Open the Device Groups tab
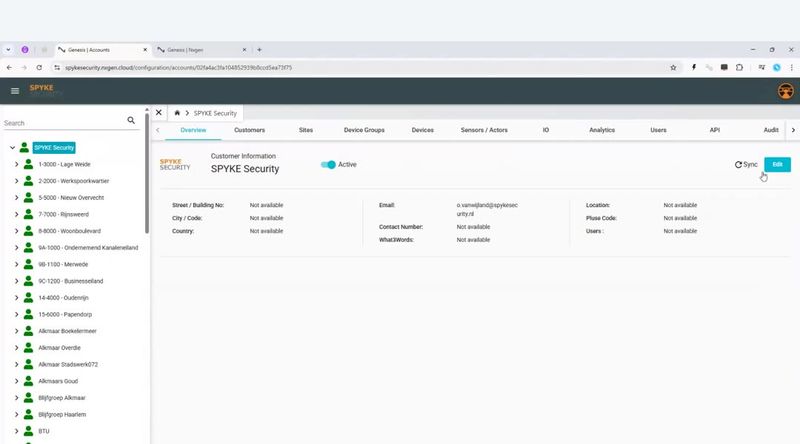Viewport: 800px width, 444px height. pos(364,130)
